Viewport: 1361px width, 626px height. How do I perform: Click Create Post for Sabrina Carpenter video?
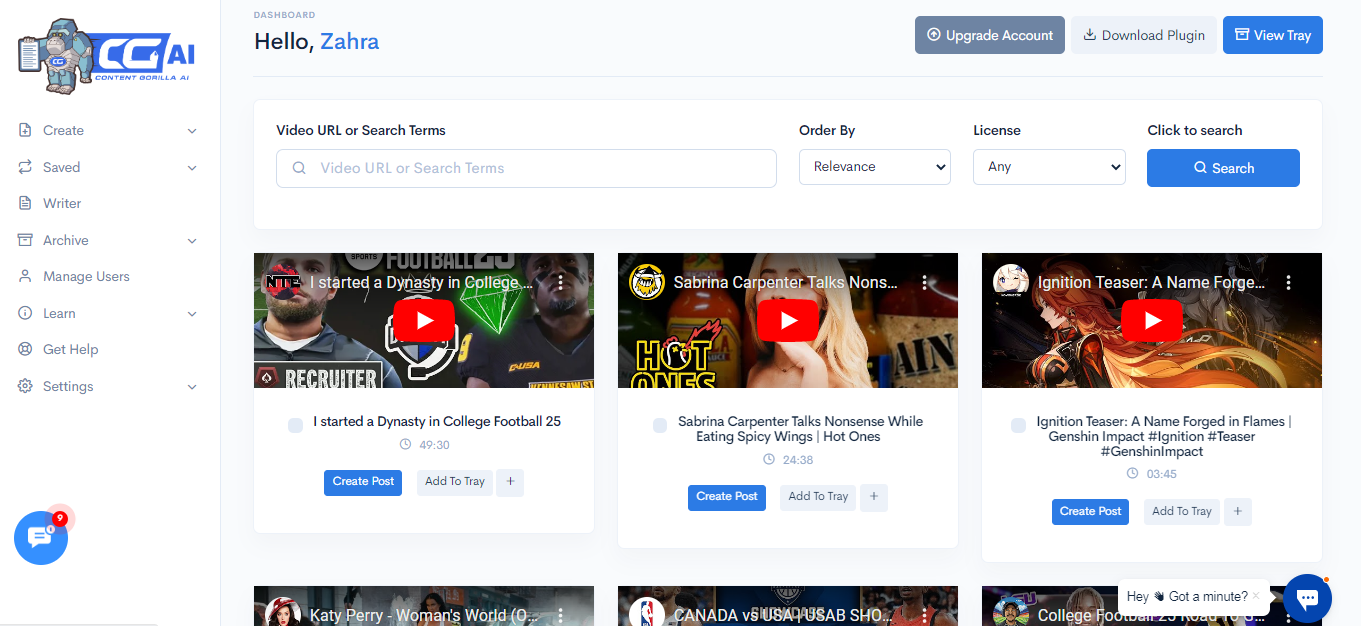(x=727, y=497)
